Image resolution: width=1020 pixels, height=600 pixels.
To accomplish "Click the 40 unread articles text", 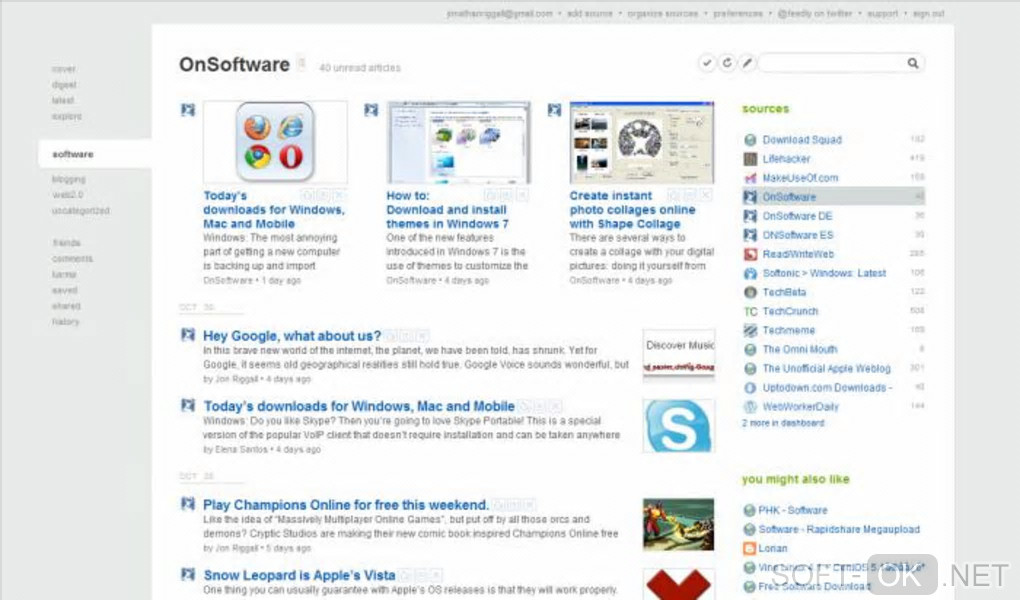I will coord(360,68).
